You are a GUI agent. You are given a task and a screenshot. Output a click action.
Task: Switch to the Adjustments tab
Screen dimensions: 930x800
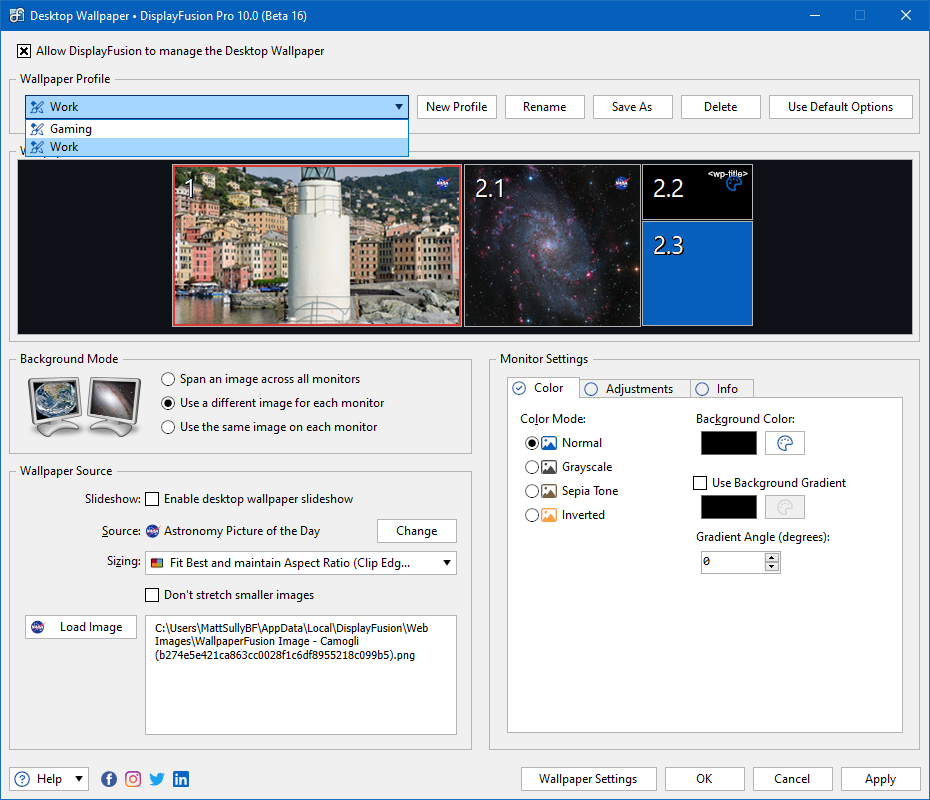(635, 389)
